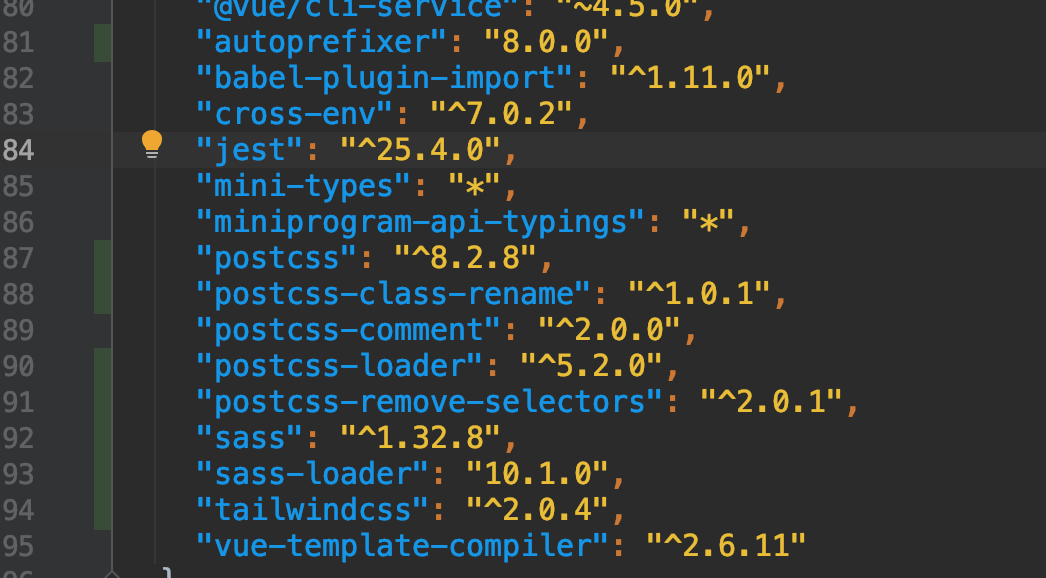
Task: Click the "^2.0.1" version value
Action: [772, 402]
